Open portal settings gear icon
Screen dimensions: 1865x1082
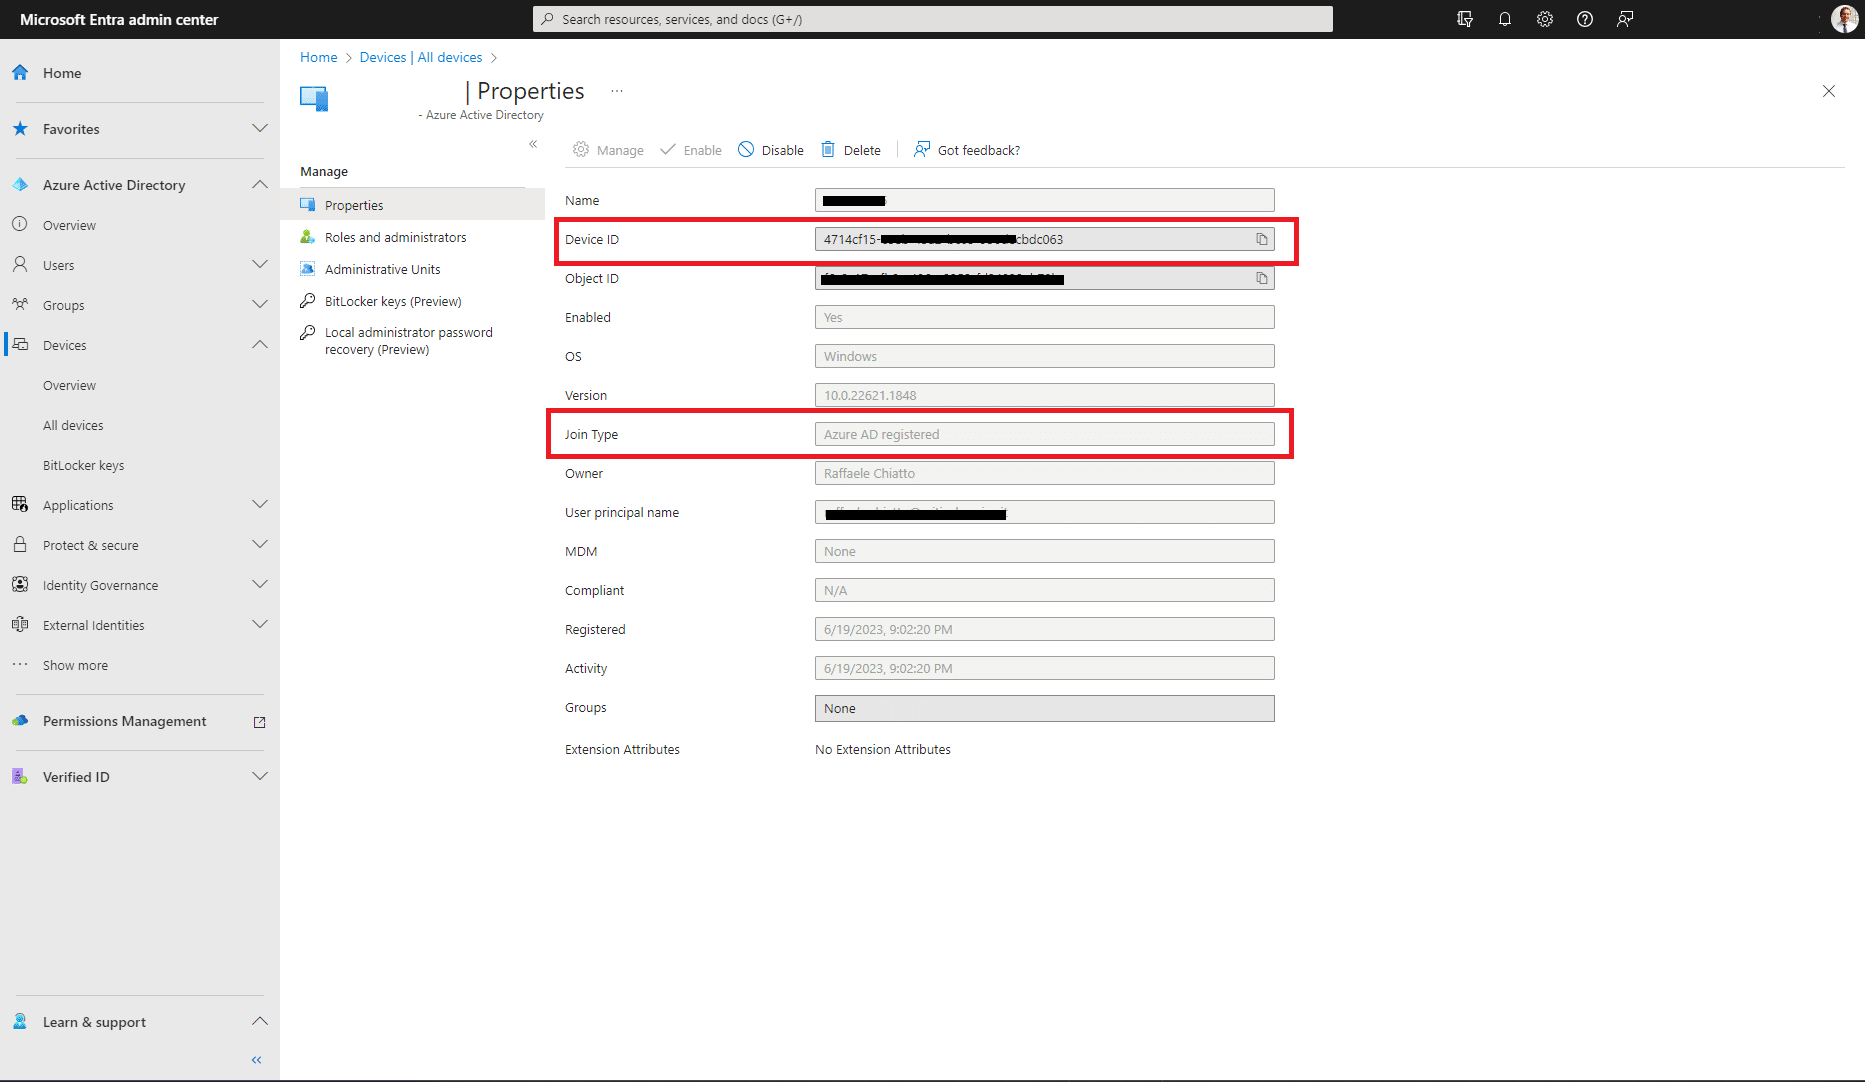coord(1545,19)
